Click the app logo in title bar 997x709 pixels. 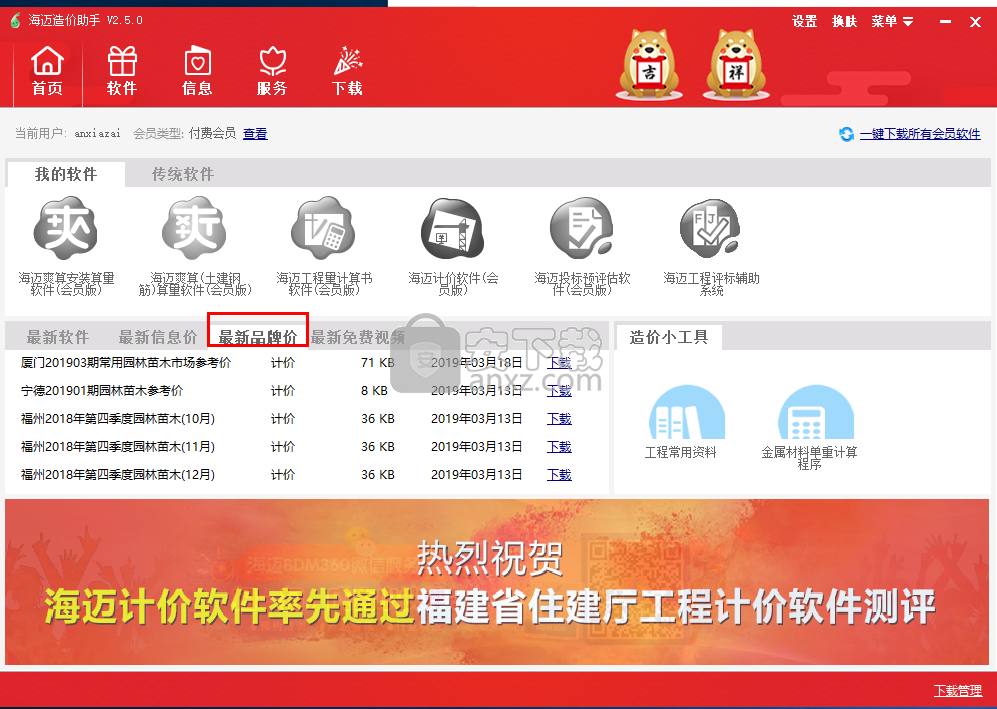click(15, 20)
